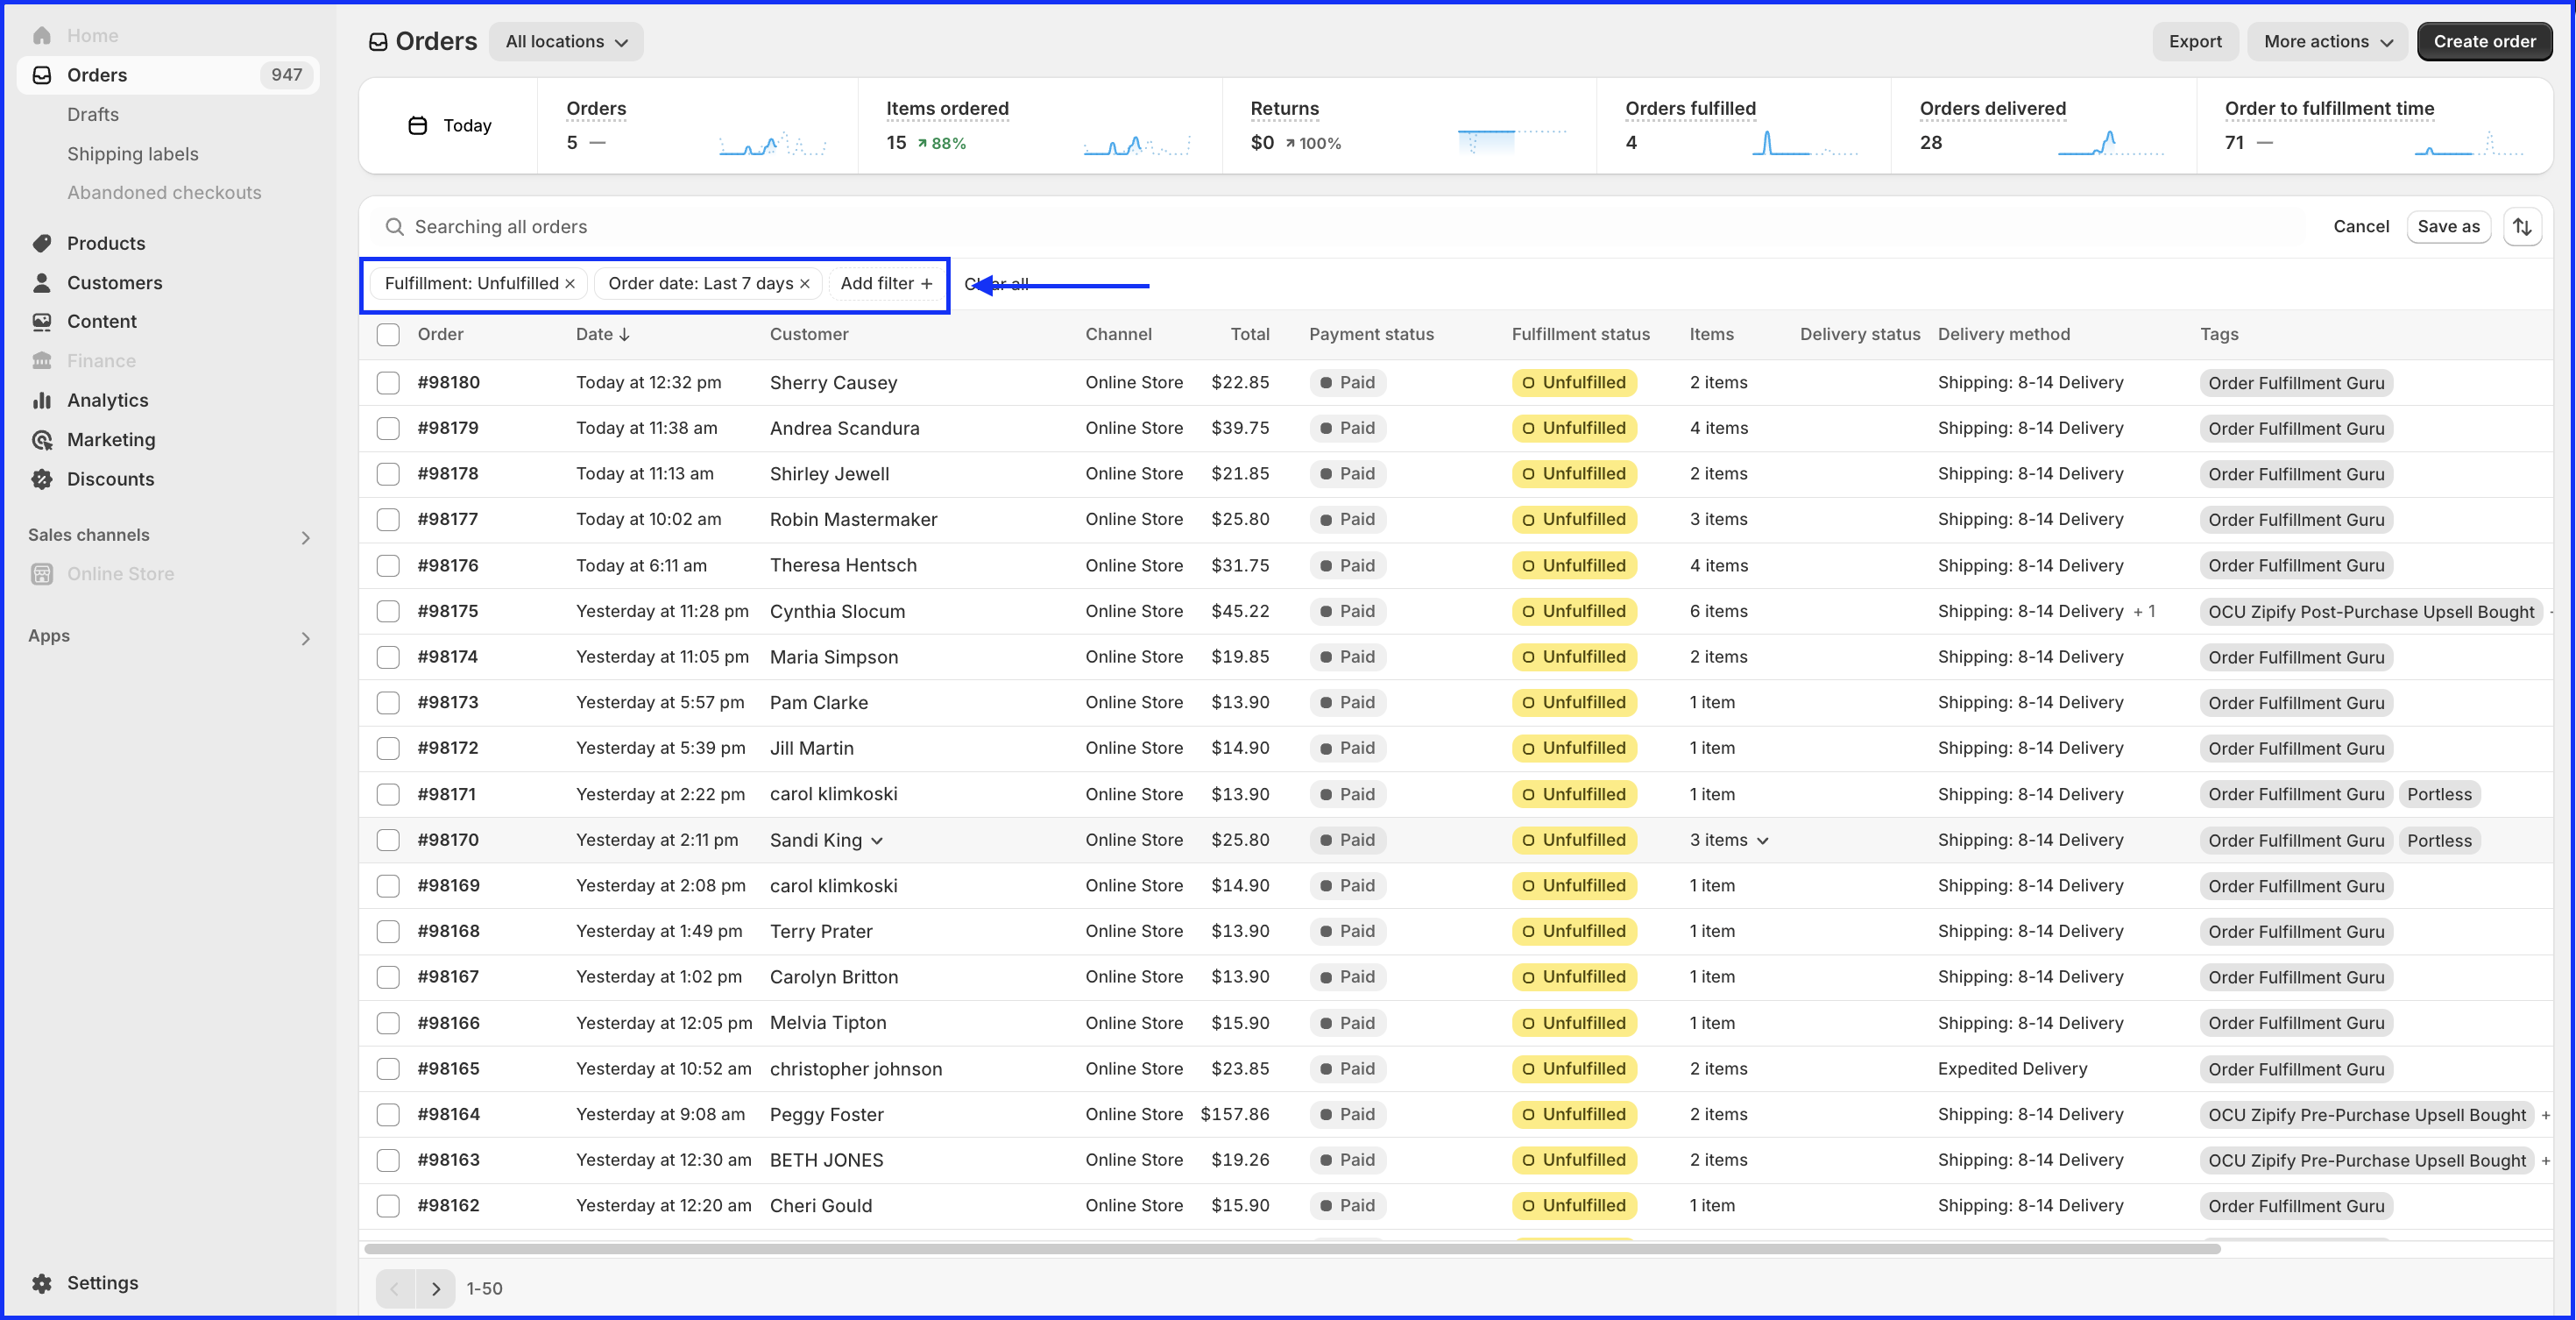Viewport: 2576px width, 1320px height.
Task: Click Unfulfilled badge on order #98164
Action: 1574,1115
